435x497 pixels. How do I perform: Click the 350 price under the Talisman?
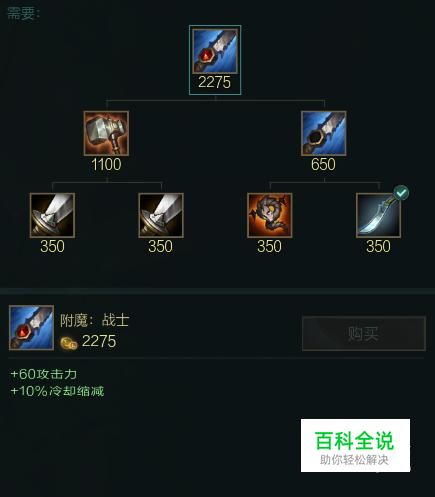[269, 247]
